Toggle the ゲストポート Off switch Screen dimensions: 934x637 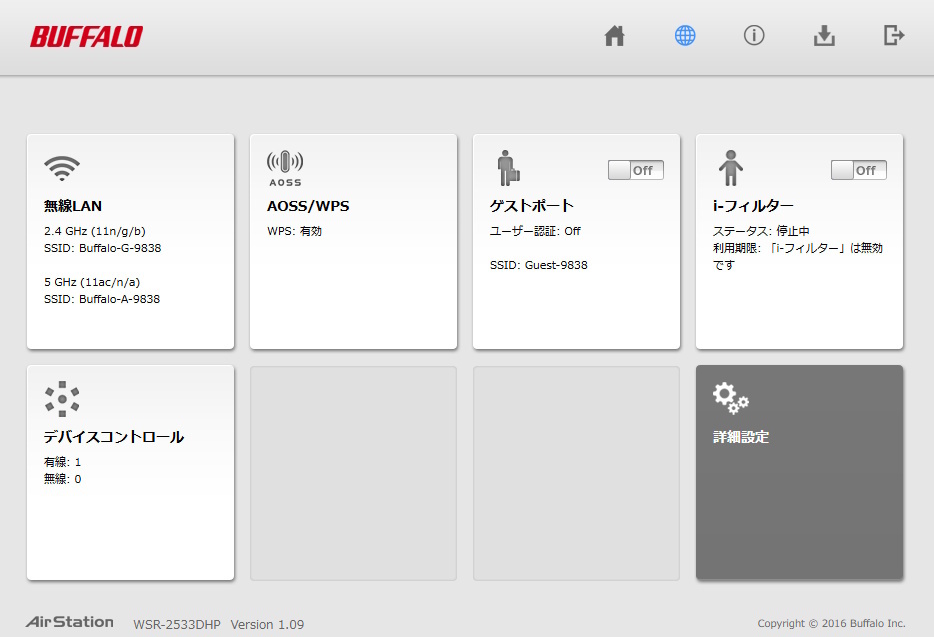click(x=635, y=170)
